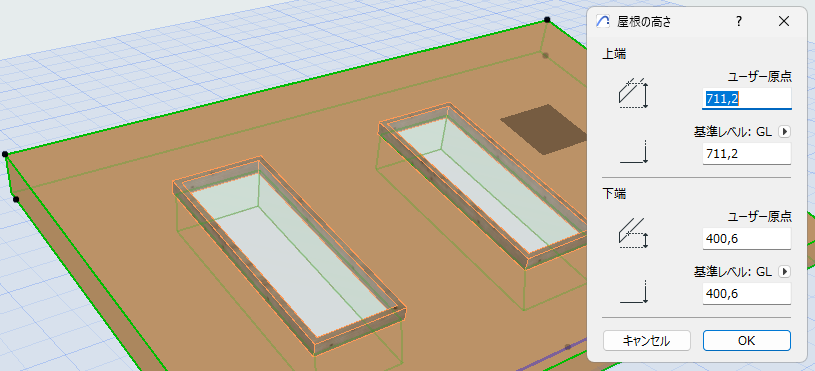The image size is (815, 371).
Task: Click the dark brown square on roof
Action: tap(543, 129)
